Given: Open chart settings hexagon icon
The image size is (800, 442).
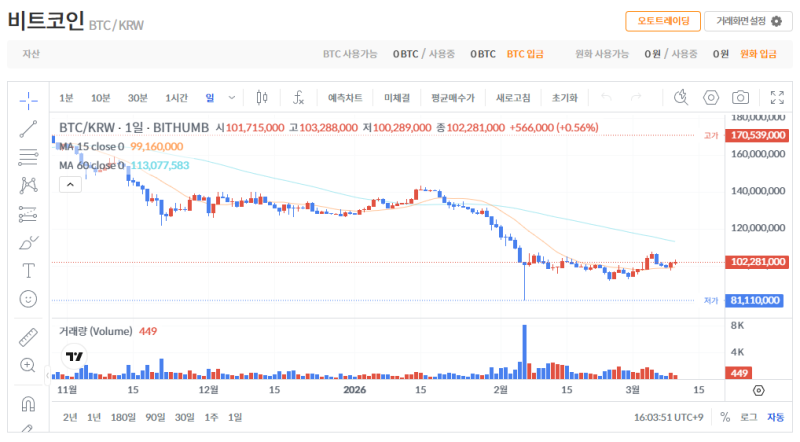Looking at the screenshot, I should pyautogui.click(x=711, y=97).
